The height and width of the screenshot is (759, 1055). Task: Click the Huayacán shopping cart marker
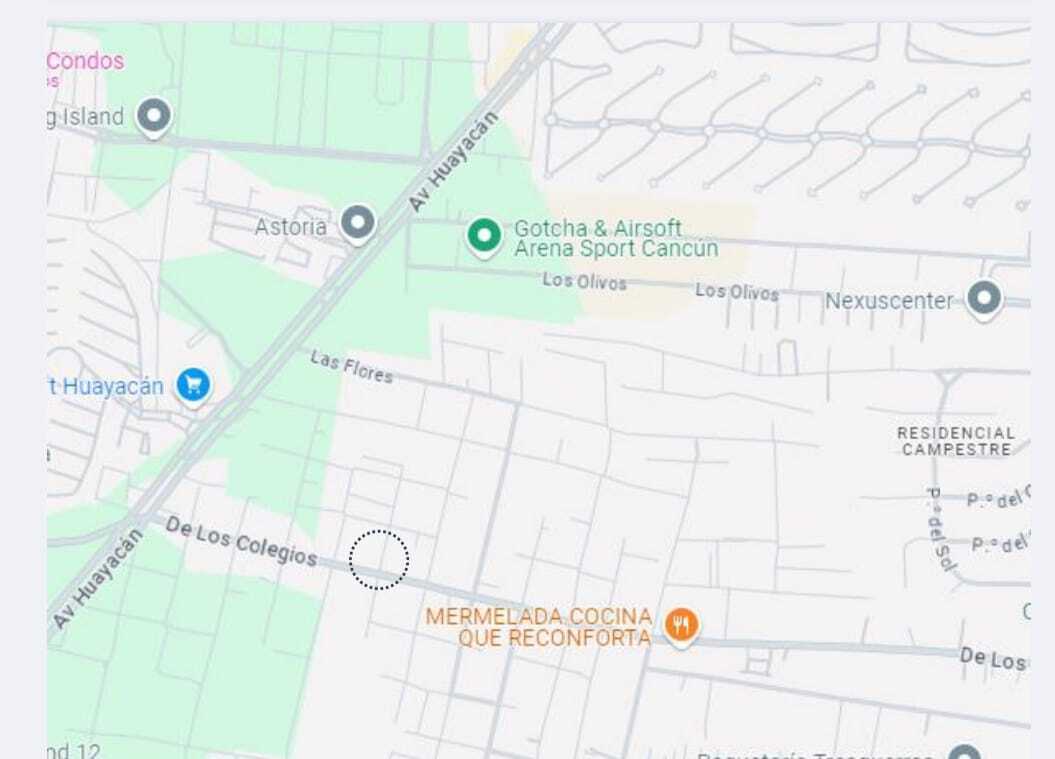193,386
